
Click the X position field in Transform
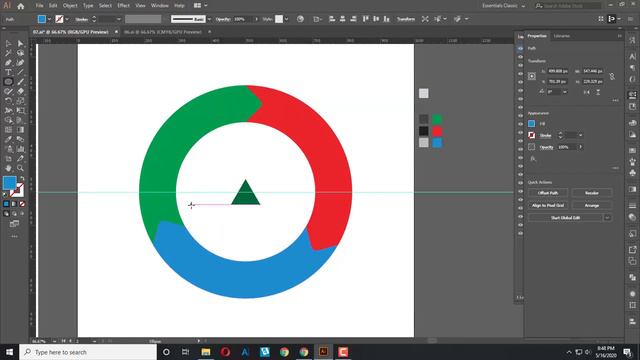[x=558, y=71]
